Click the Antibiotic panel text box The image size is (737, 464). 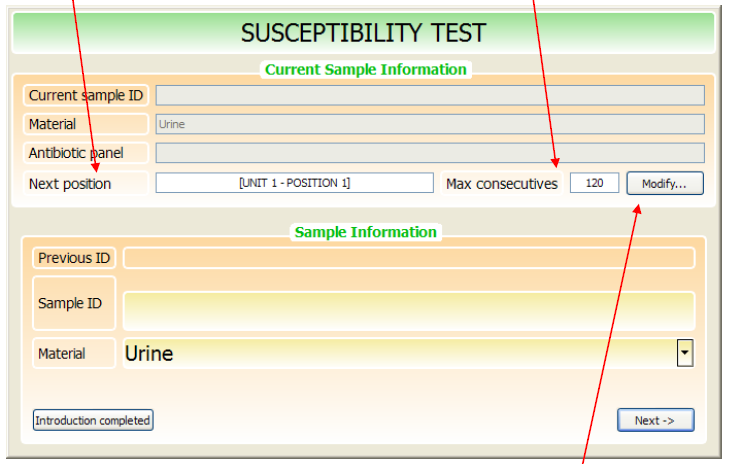point(430,153)
